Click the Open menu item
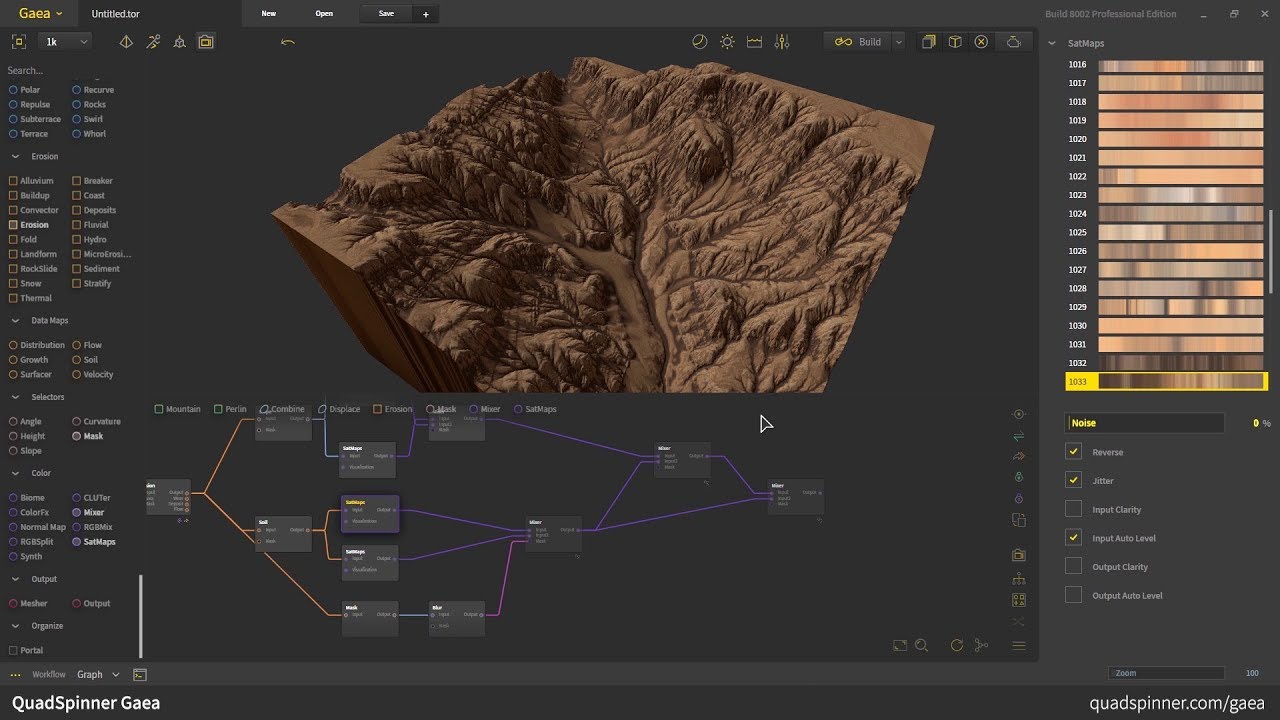 (324, 14)
